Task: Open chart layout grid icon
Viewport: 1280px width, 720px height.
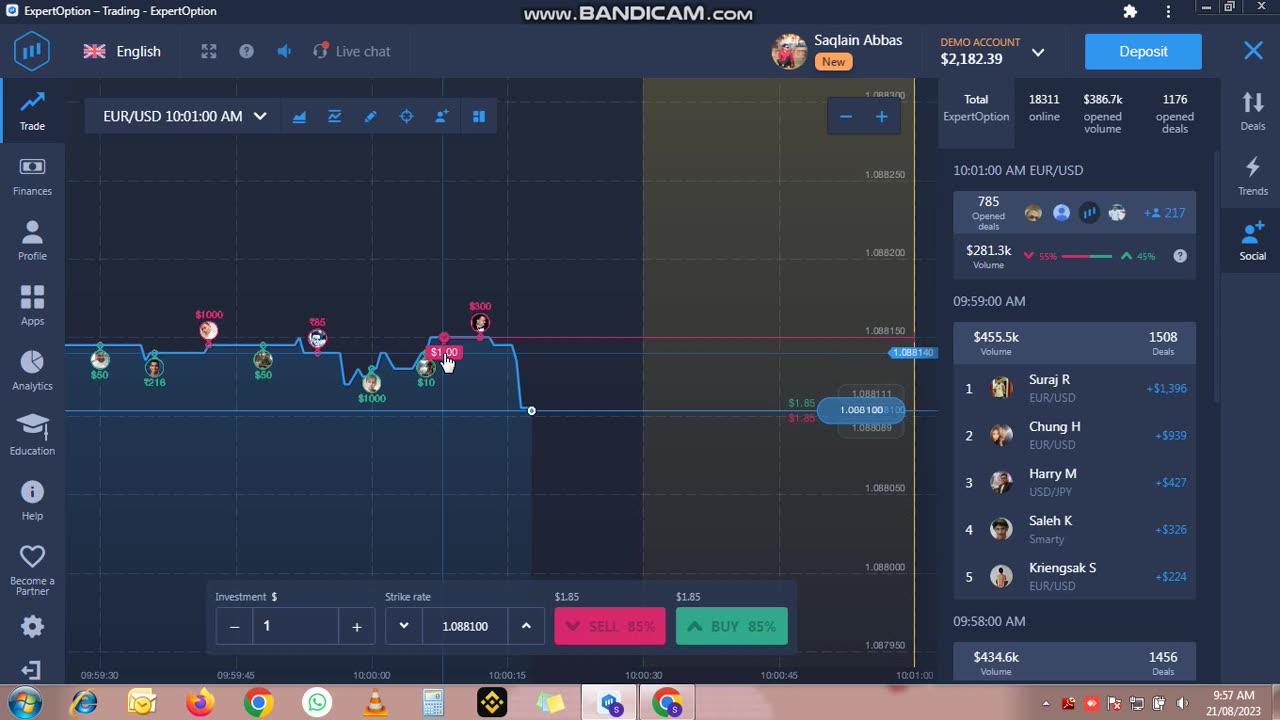Action: [x=478, y=116]
